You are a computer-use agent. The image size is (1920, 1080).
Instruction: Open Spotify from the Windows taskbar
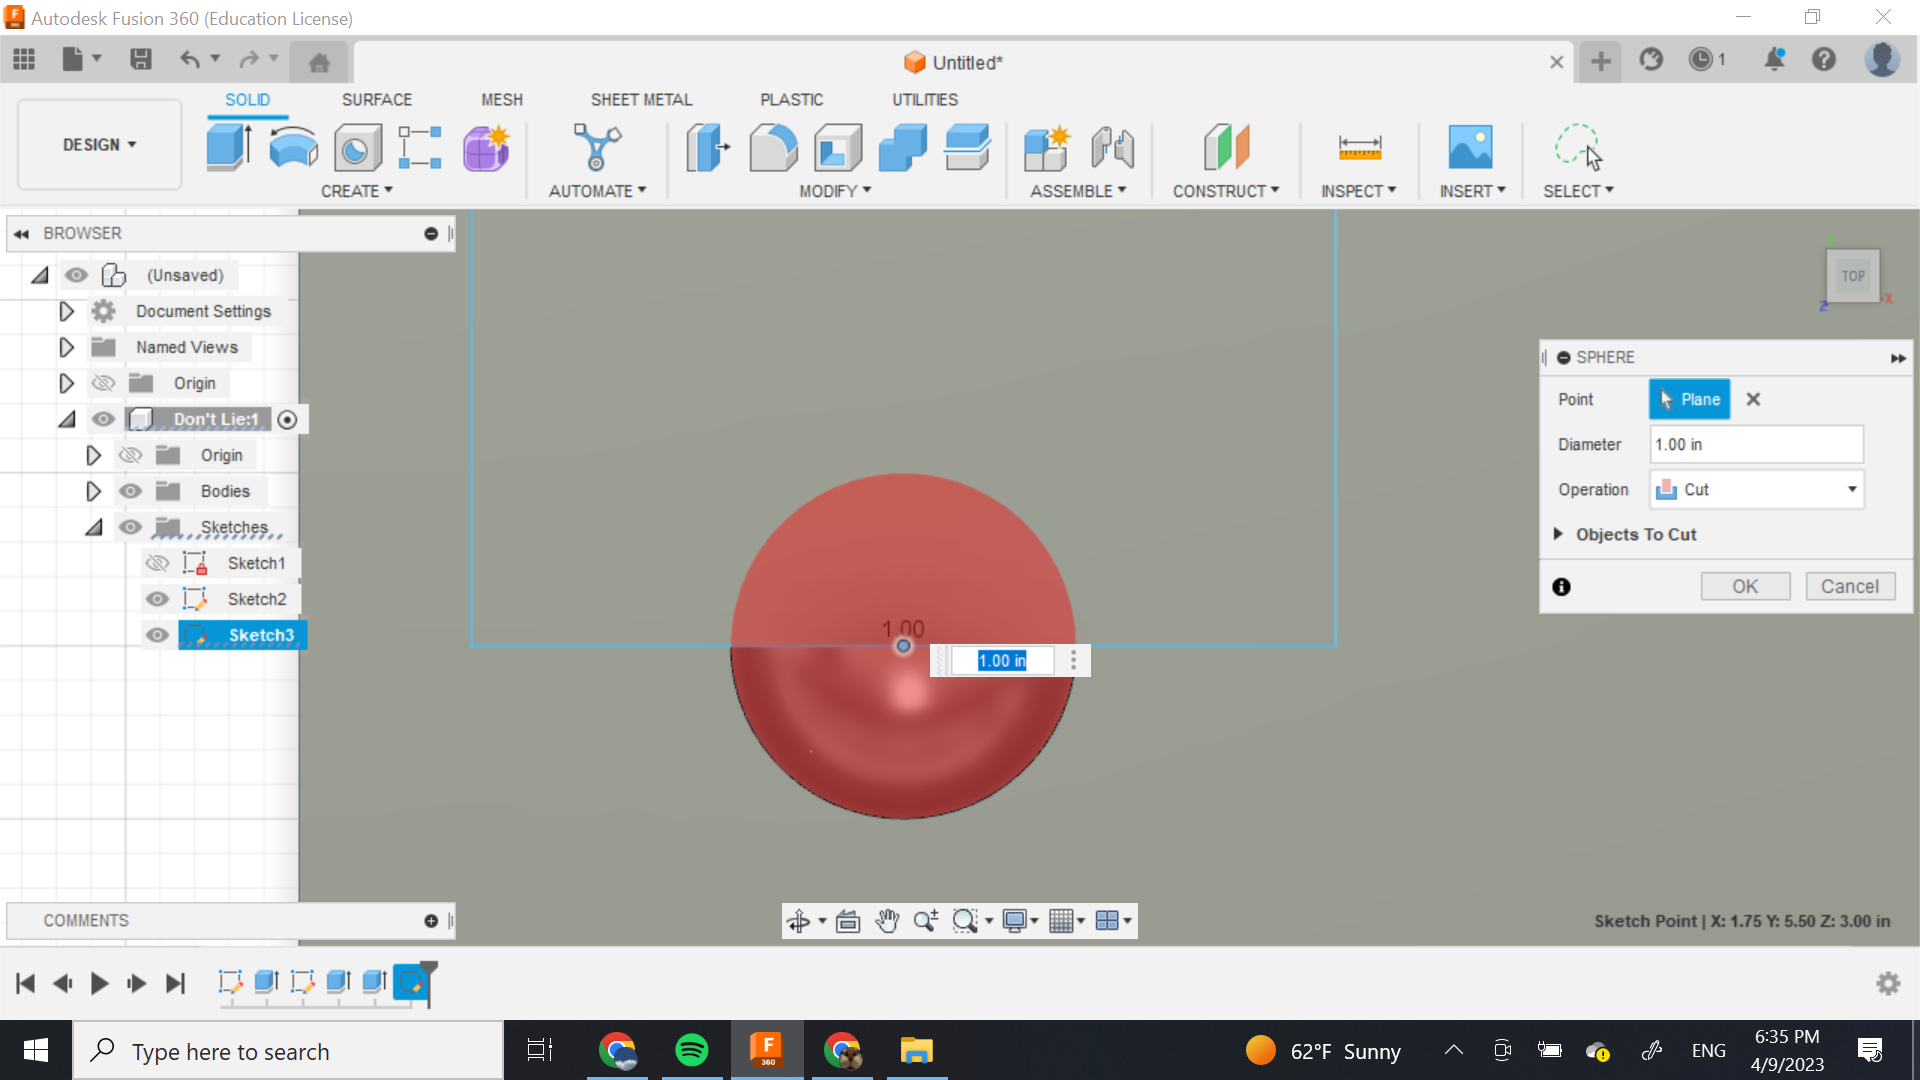tap(691, 1050)
